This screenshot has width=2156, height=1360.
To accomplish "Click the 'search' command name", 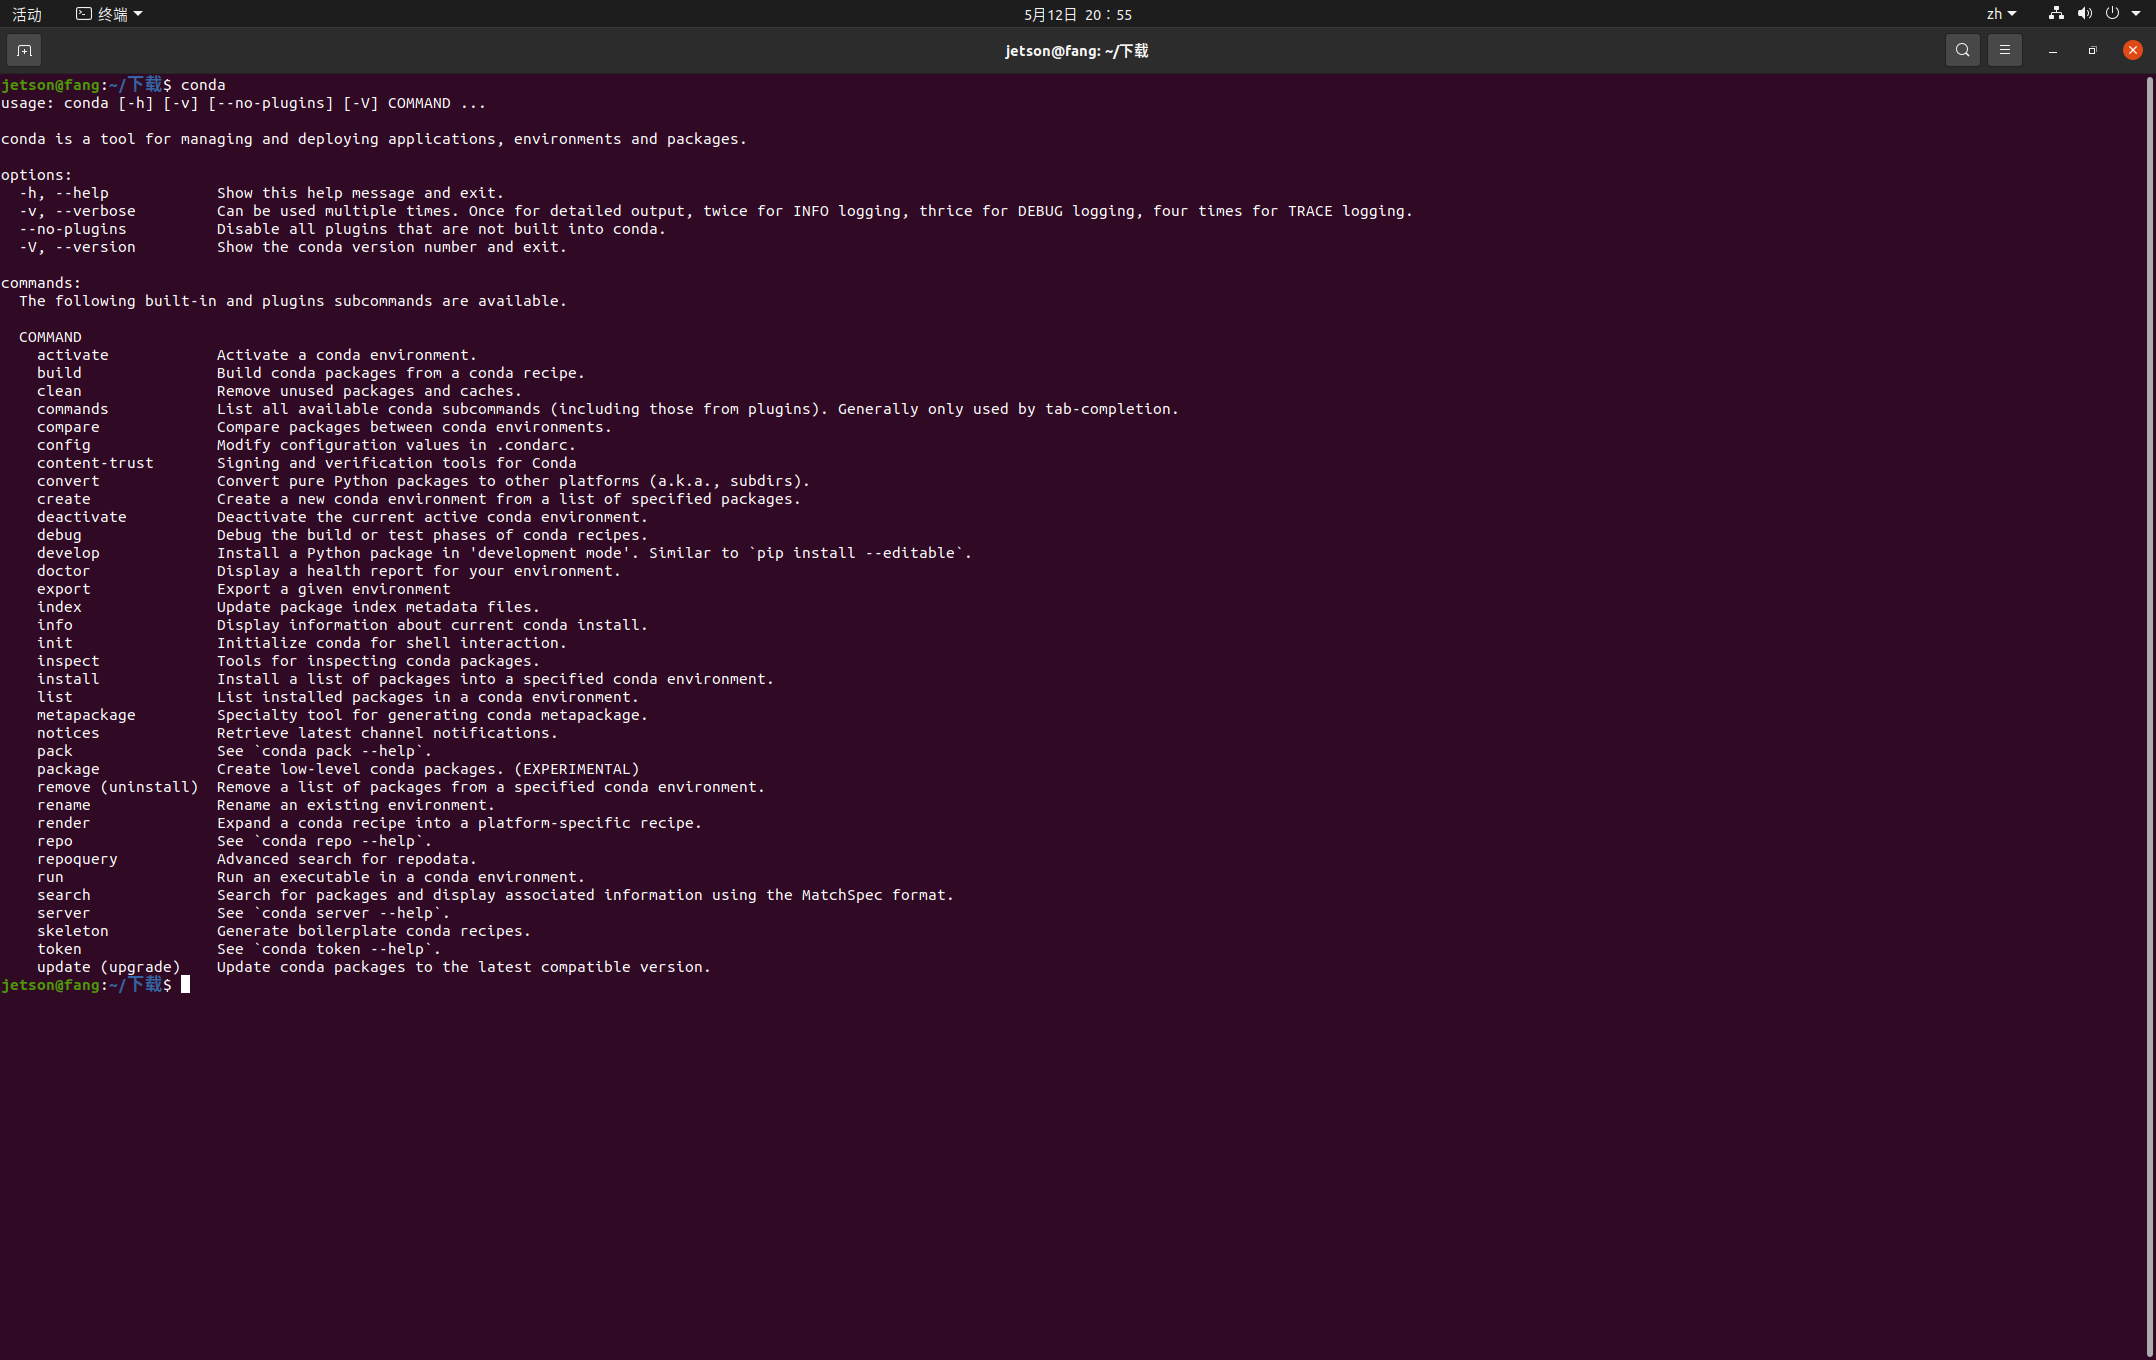I will pos(64,895).
